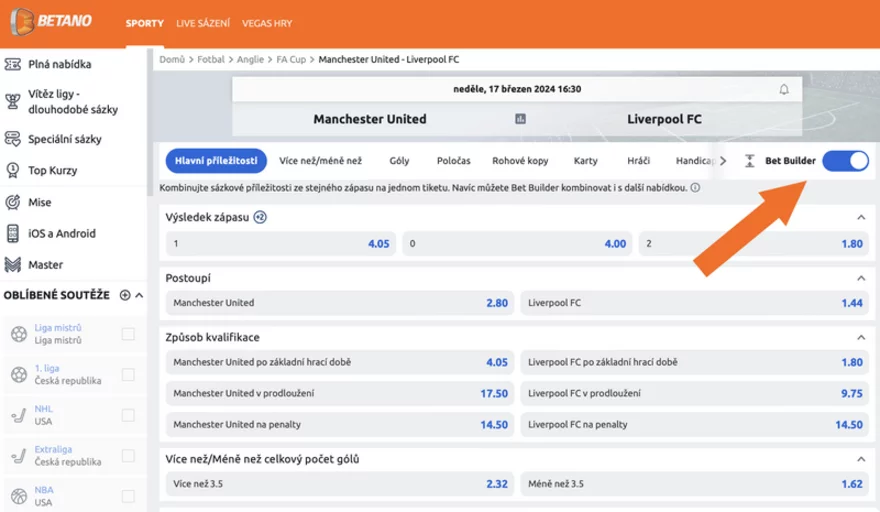Toggle the Bet Builder switch
Screen dimensions: 880x512
846,161
